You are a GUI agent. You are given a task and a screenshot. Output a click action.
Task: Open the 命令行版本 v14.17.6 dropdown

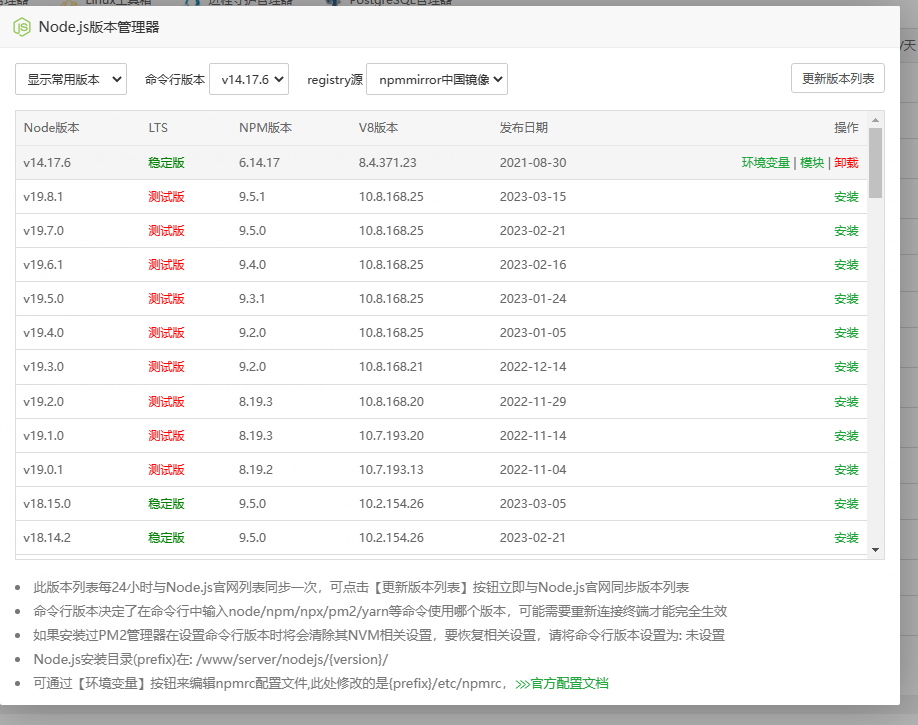point(249,79)
